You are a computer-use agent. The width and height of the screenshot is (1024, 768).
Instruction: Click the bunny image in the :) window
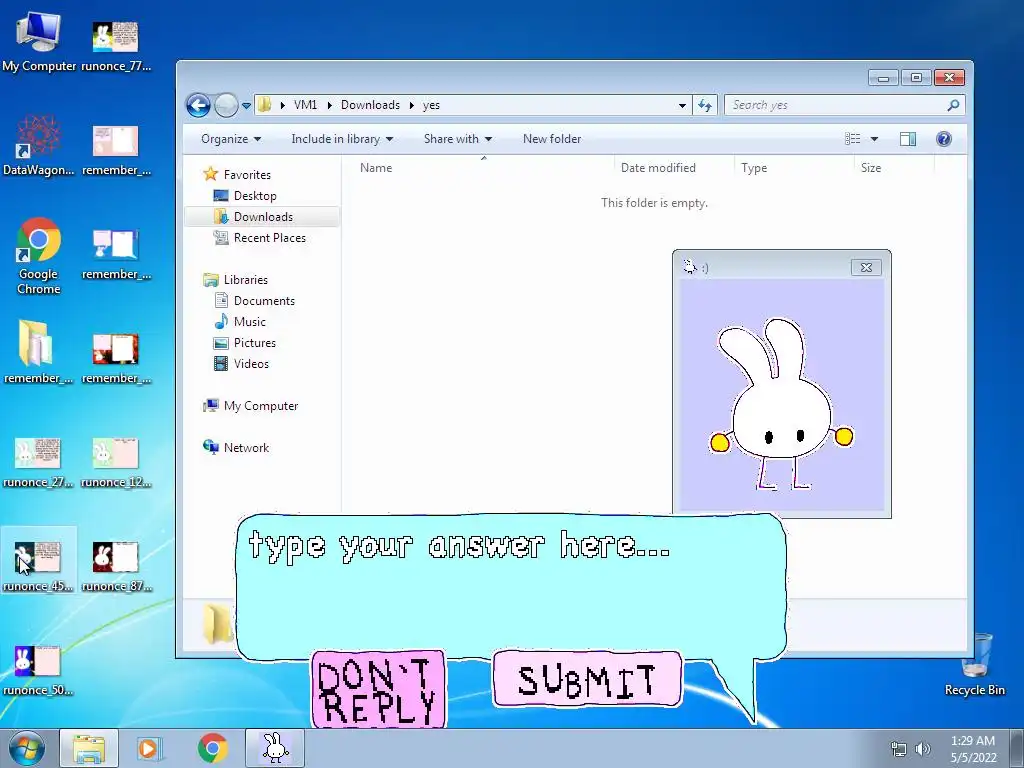(x=781, y=403)
